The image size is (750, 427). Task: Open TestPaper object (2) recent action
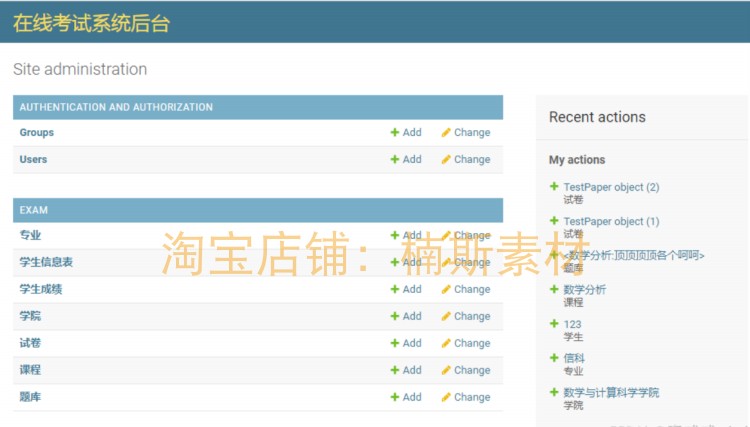[x=611, y=187]
